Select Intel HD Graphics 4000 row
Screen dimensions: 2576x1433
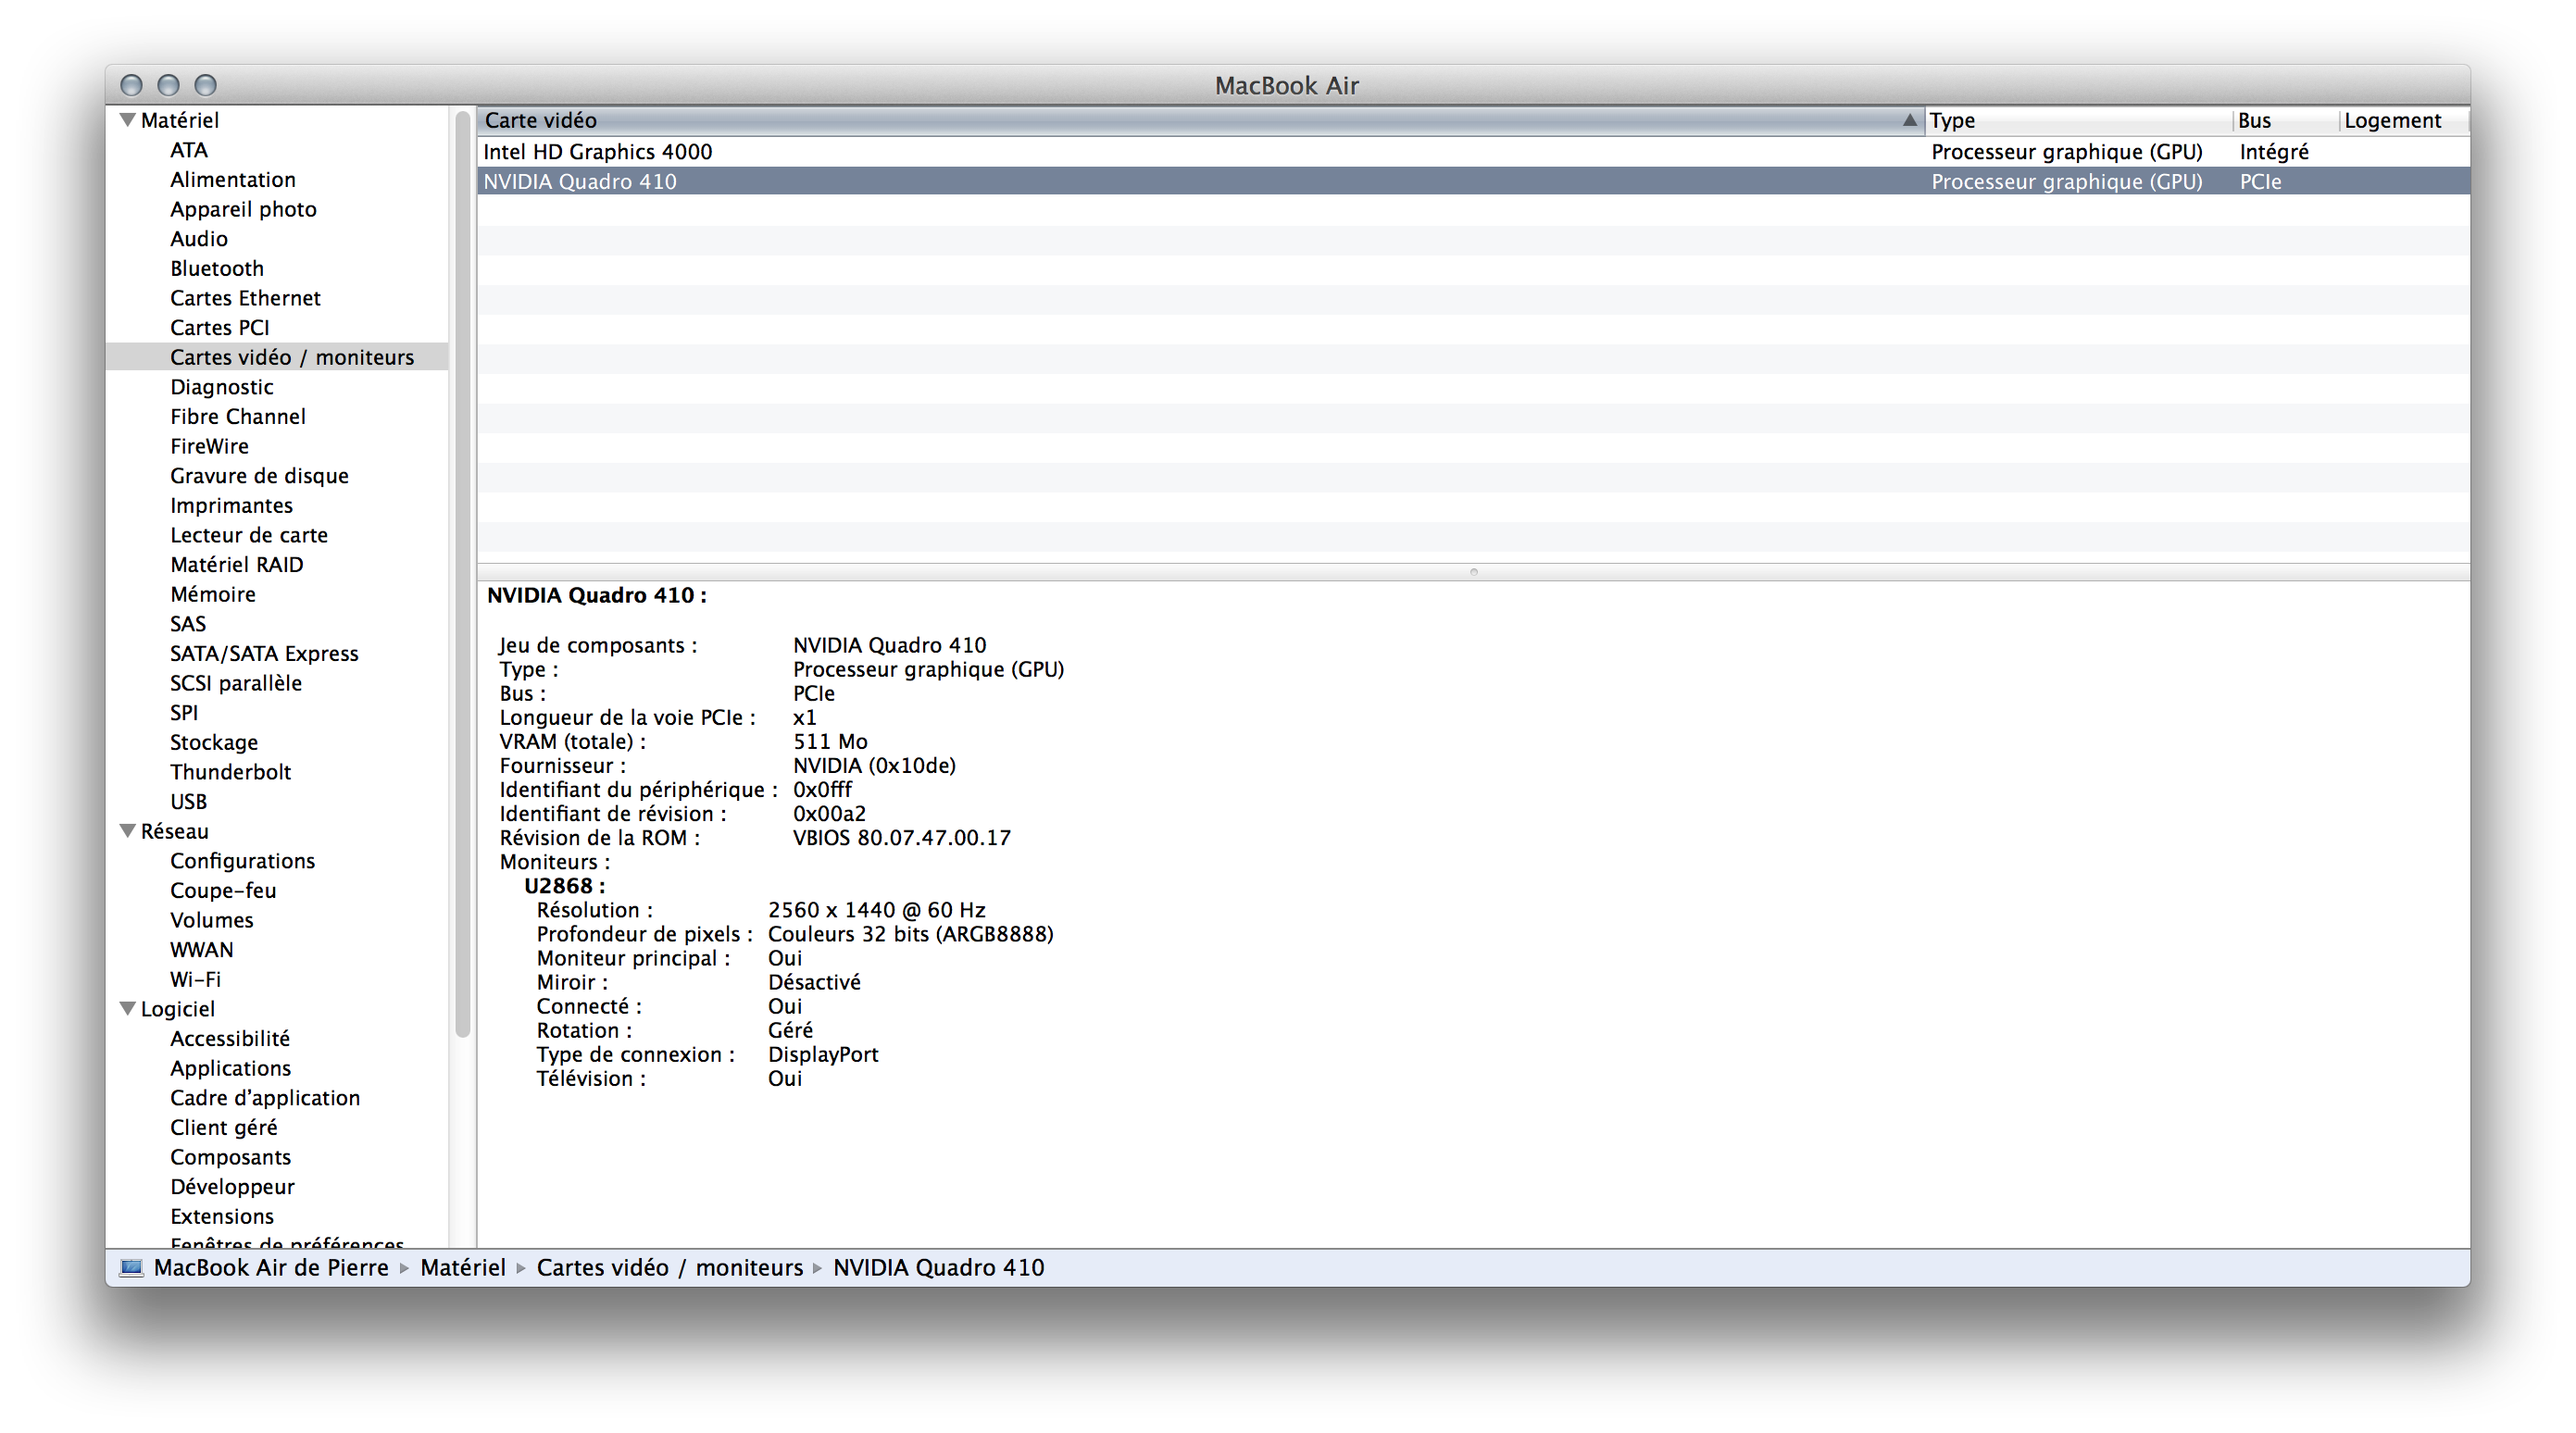[x=1473, y=152]
